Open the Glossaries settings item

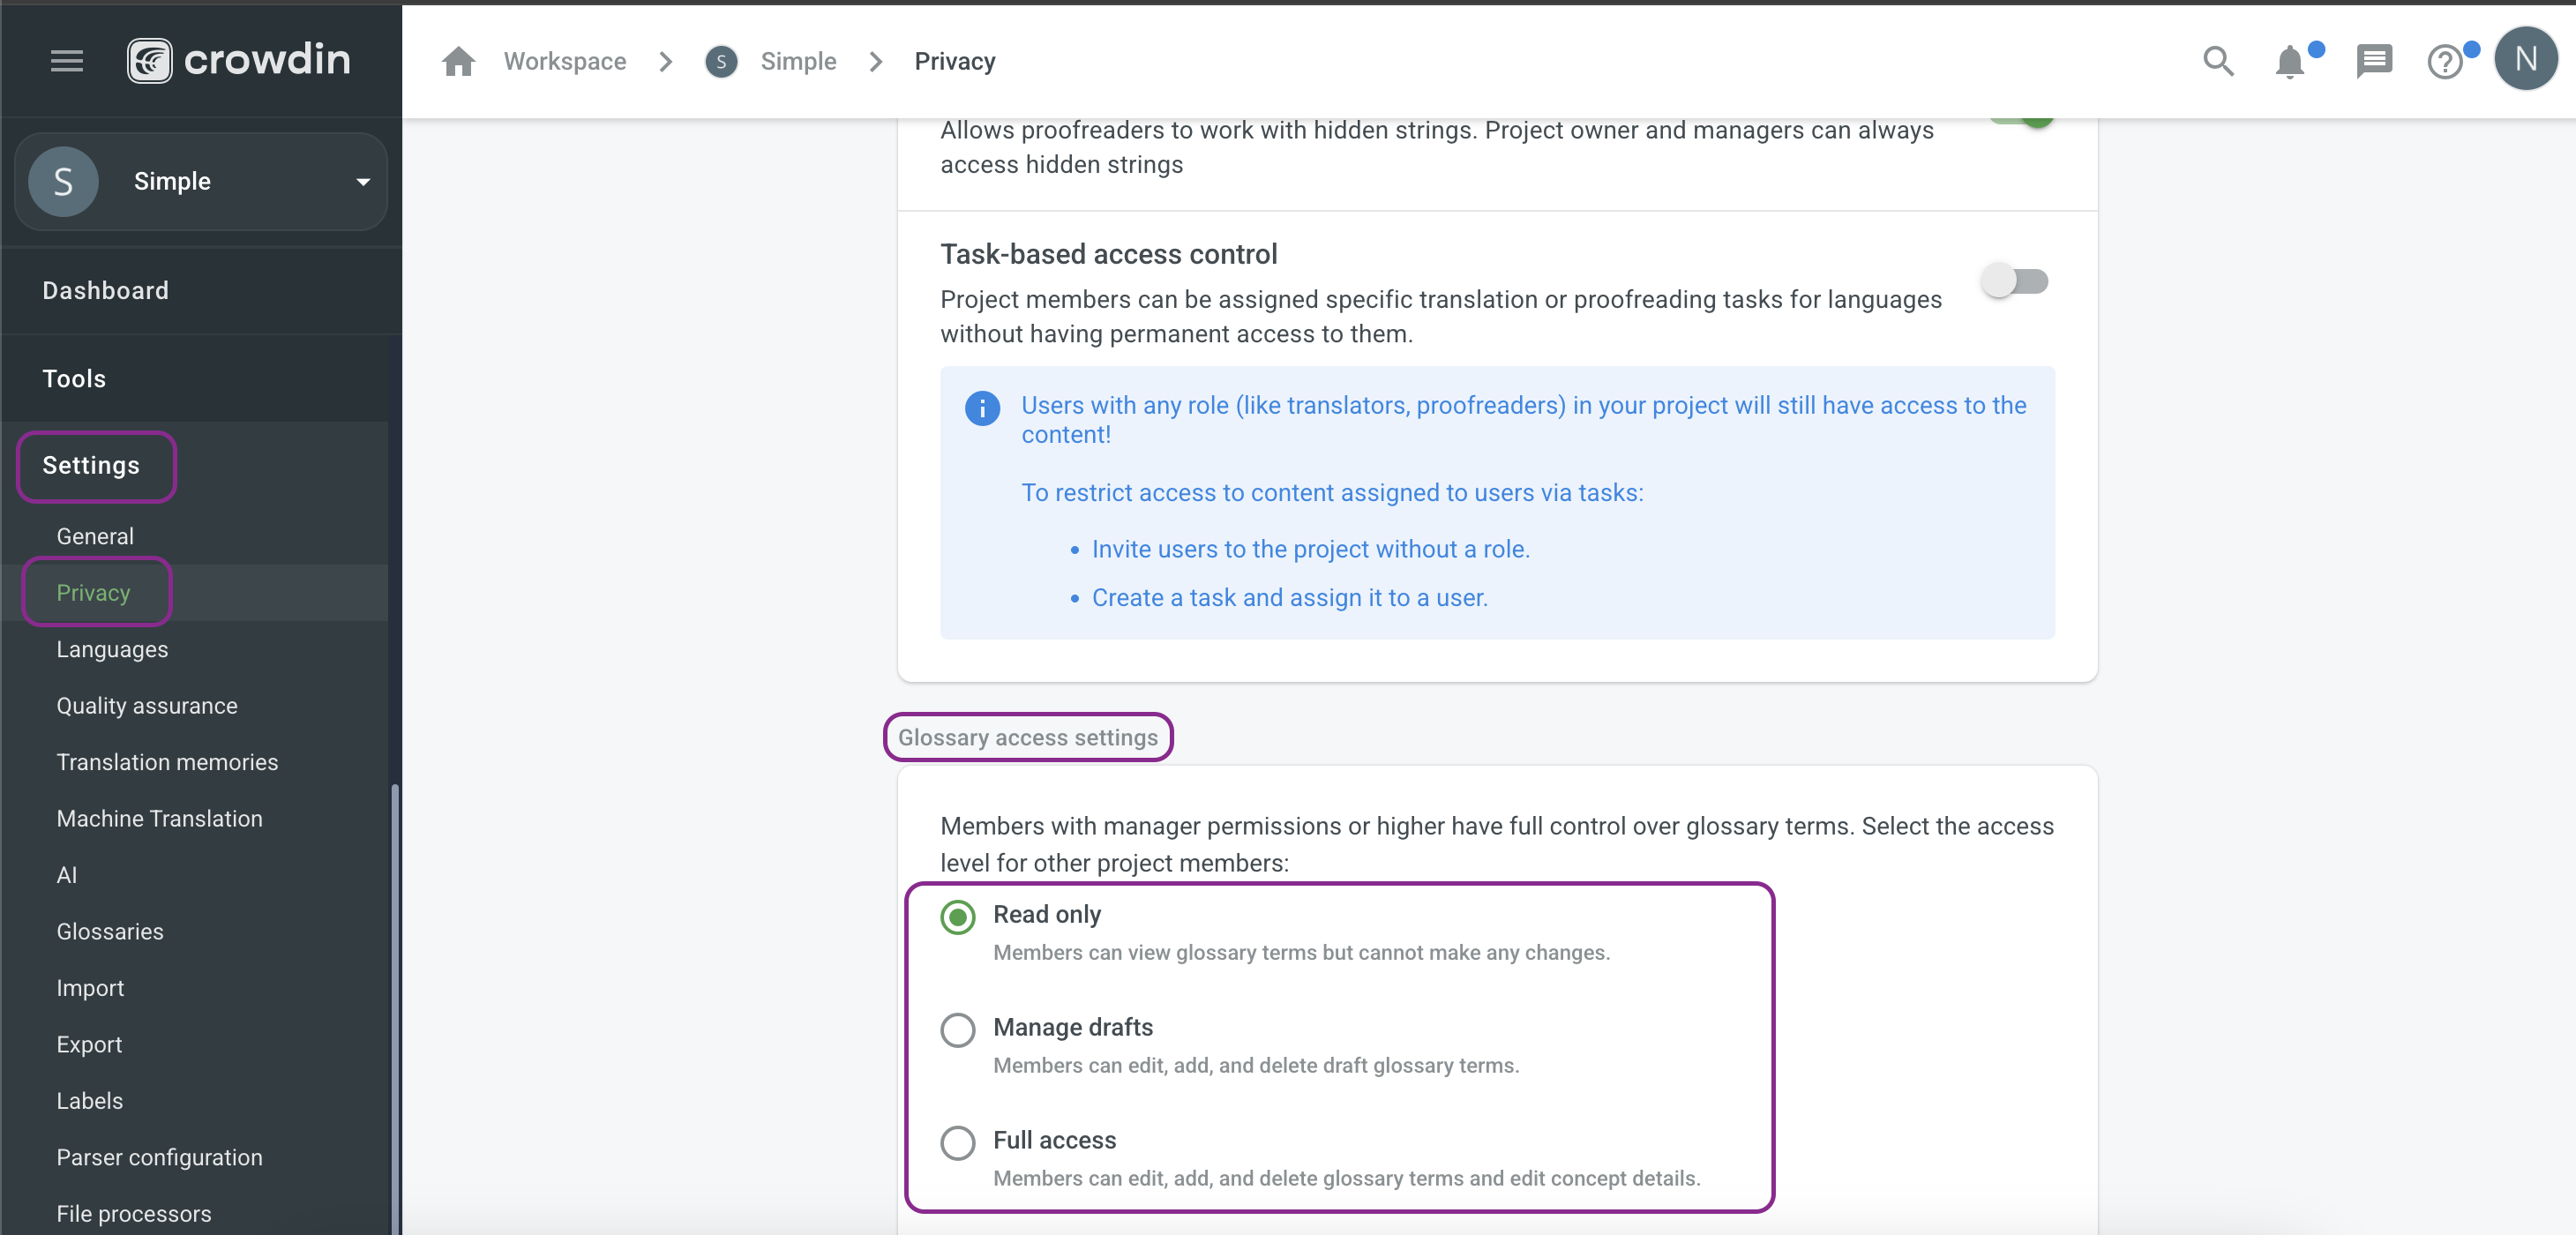[x=110, y=931]
